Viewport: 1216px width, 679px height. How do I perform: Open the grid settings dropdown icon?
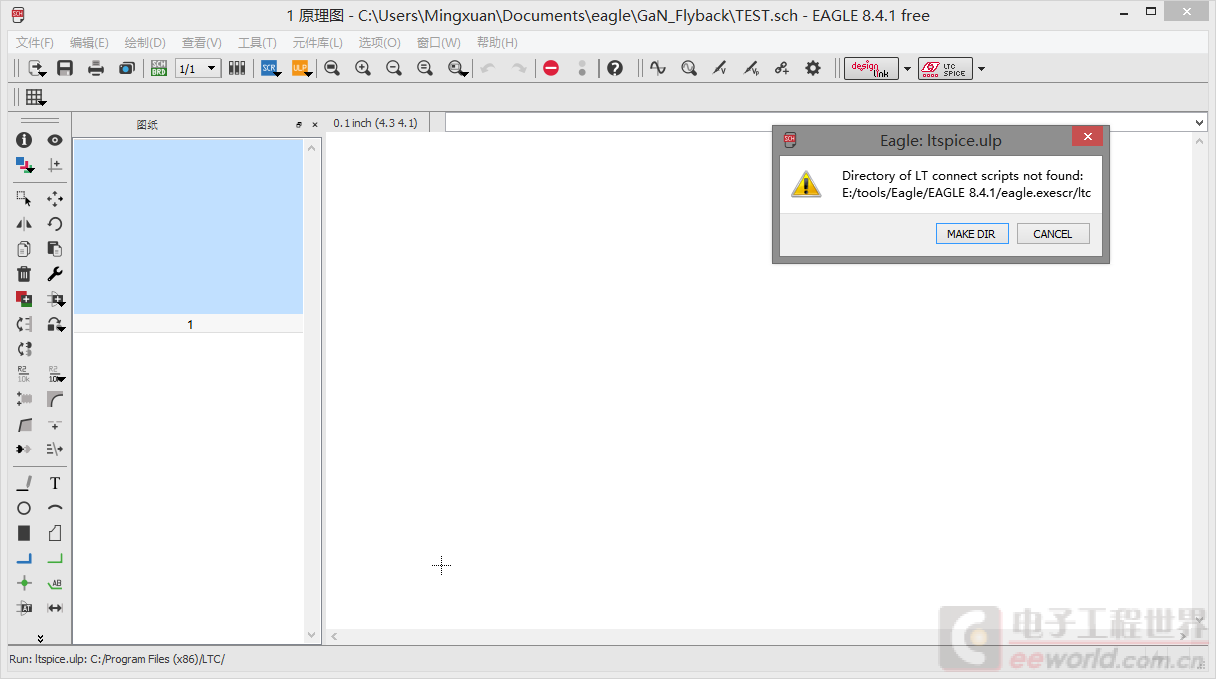pyautogui.click(x=36, y=97)
